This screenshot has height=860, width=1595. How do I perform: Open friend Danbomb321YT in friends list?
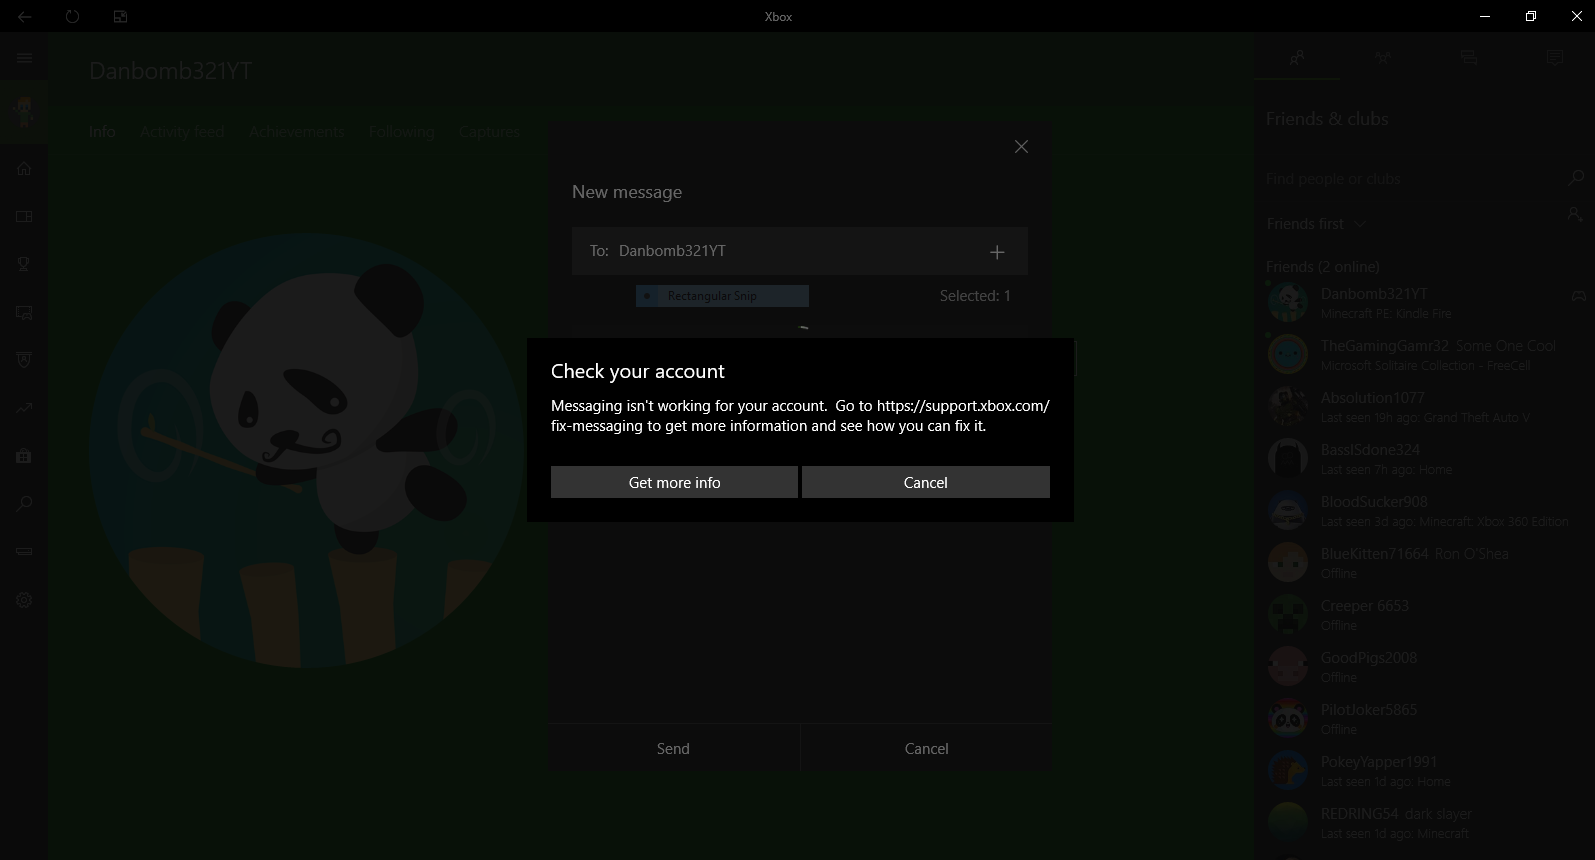[x=1425, y=302]
